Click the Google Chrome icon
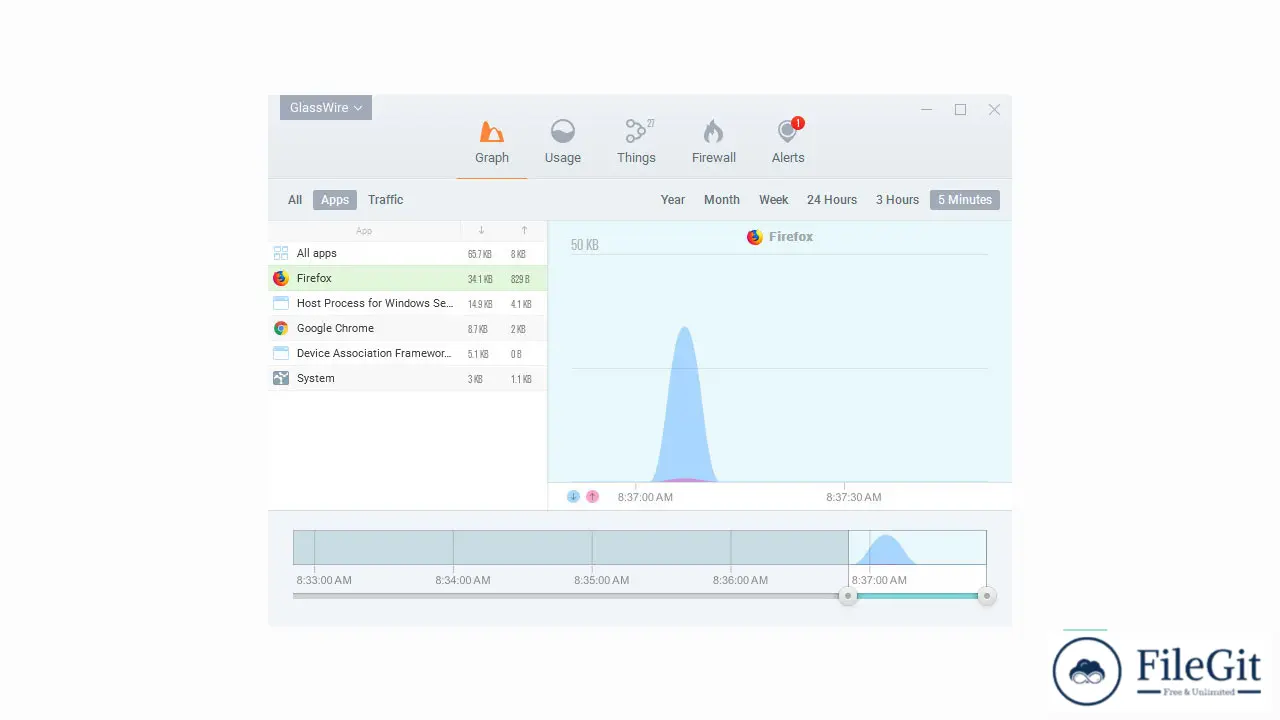This screenshot has height=720, width=1280. [281, 329]
